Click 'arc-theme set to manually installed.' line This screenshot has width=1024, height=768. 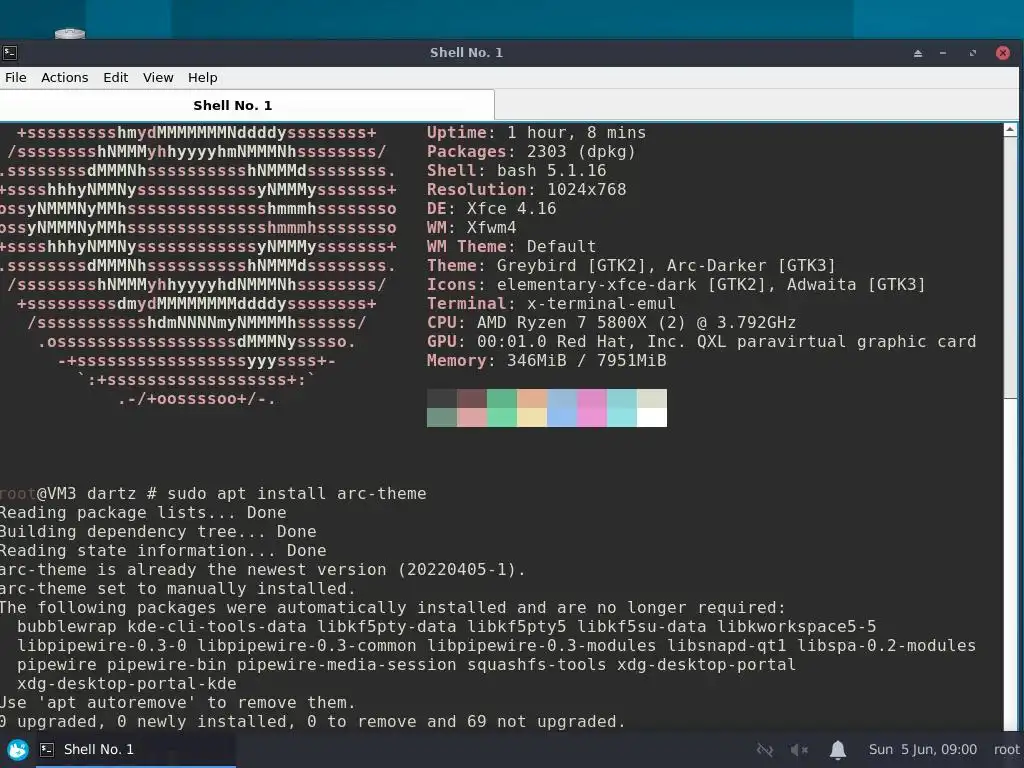point(178,588)
